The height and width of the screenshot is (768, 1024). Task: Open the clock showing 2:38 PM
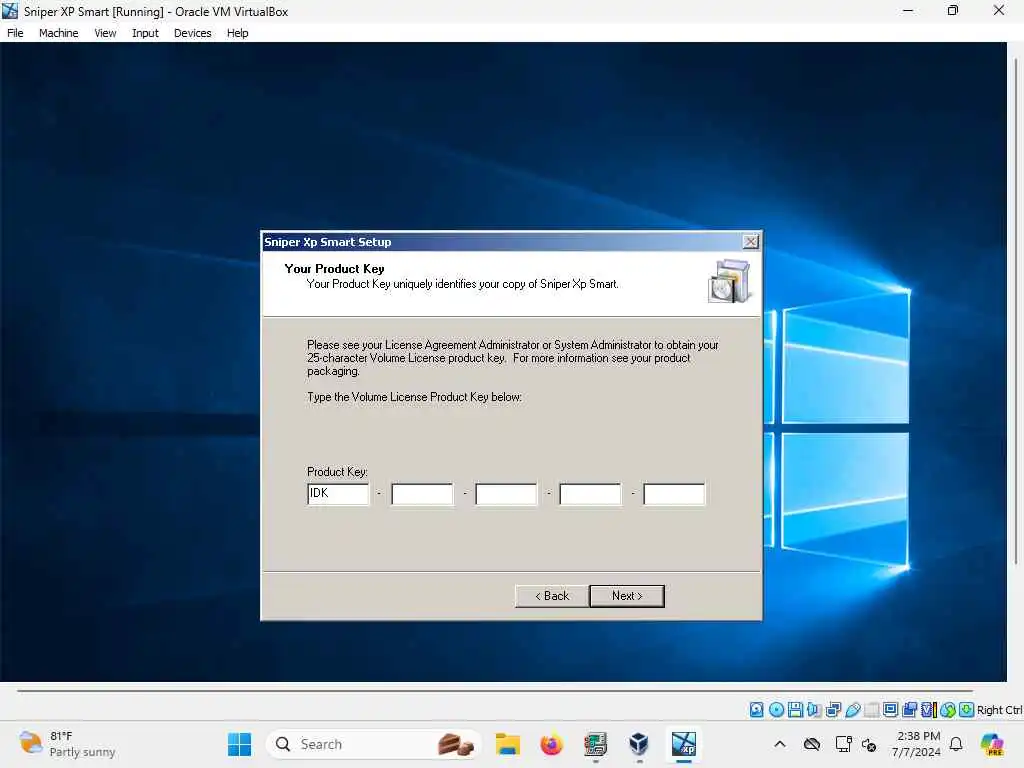tap(918, 744)
